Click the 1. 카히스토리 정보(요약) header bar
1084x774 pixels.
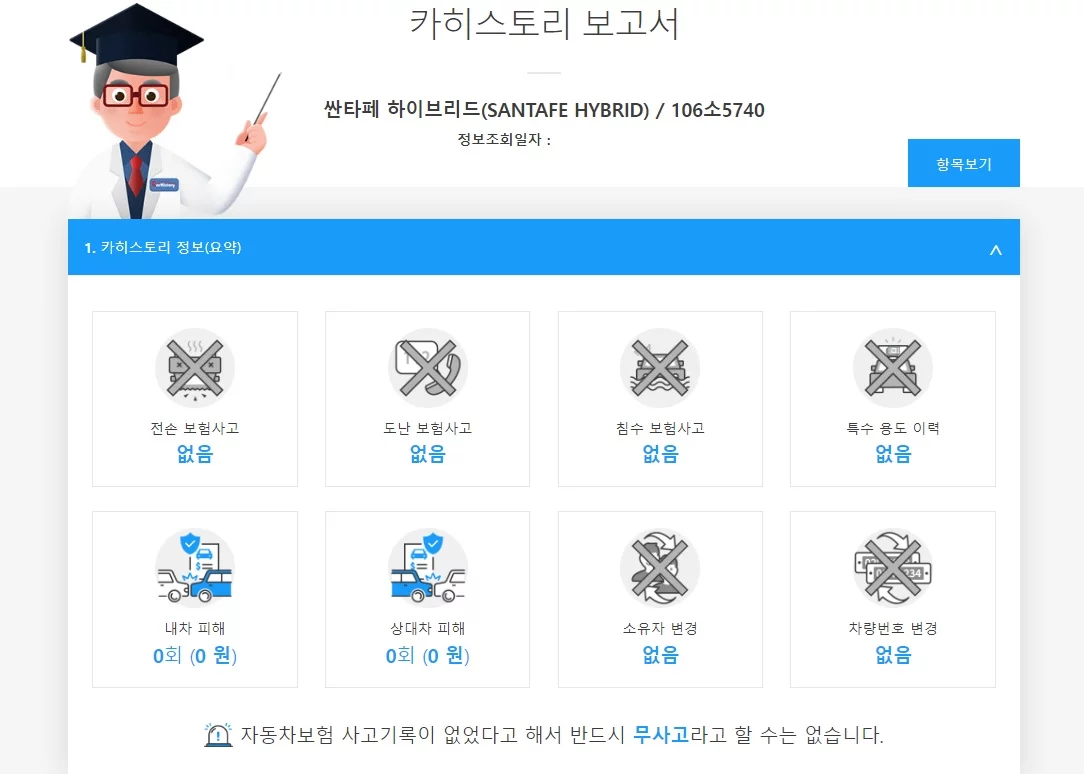tap(543, 247)
